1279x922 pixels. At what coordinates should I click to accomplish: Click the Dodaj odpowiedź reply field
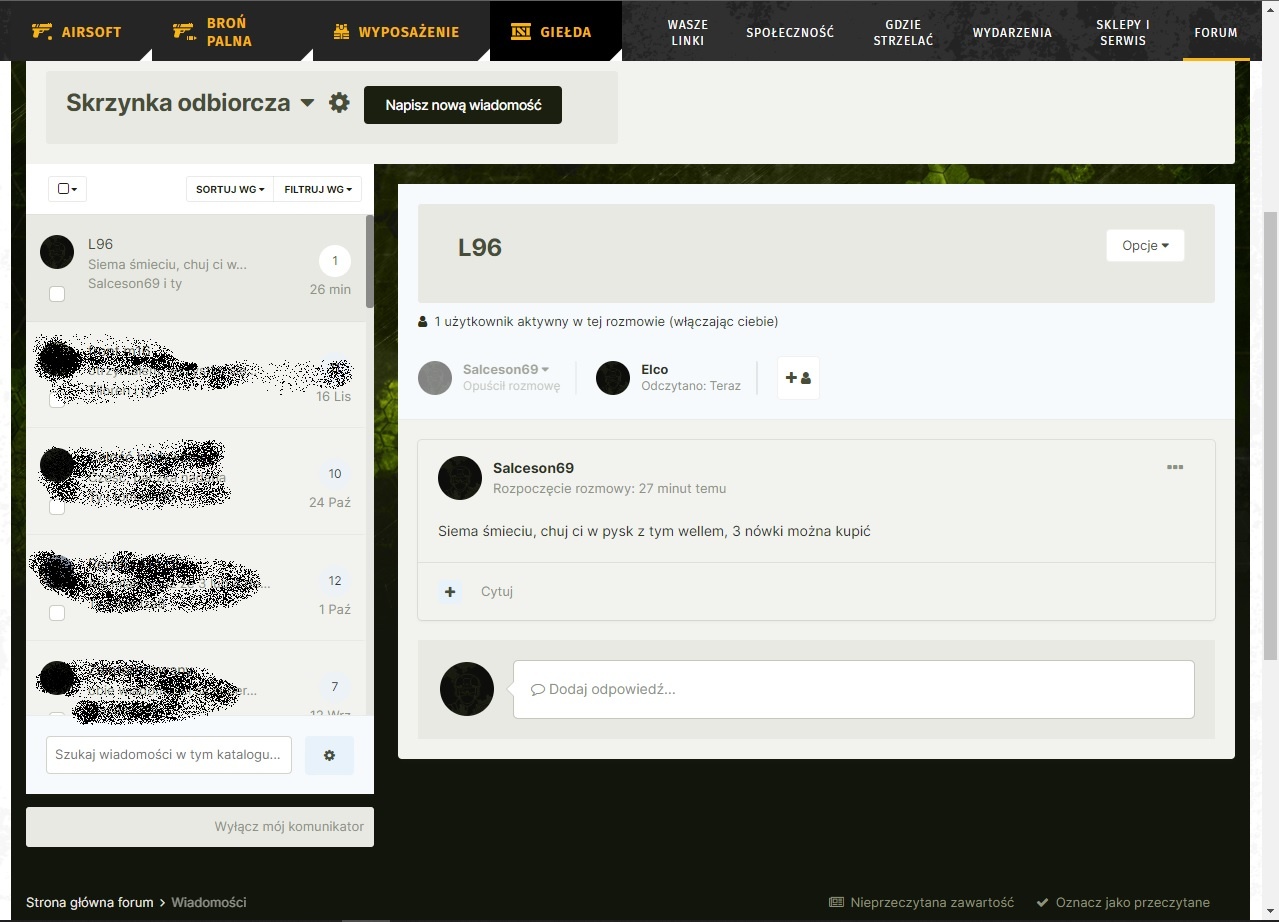tap(853, 689)
